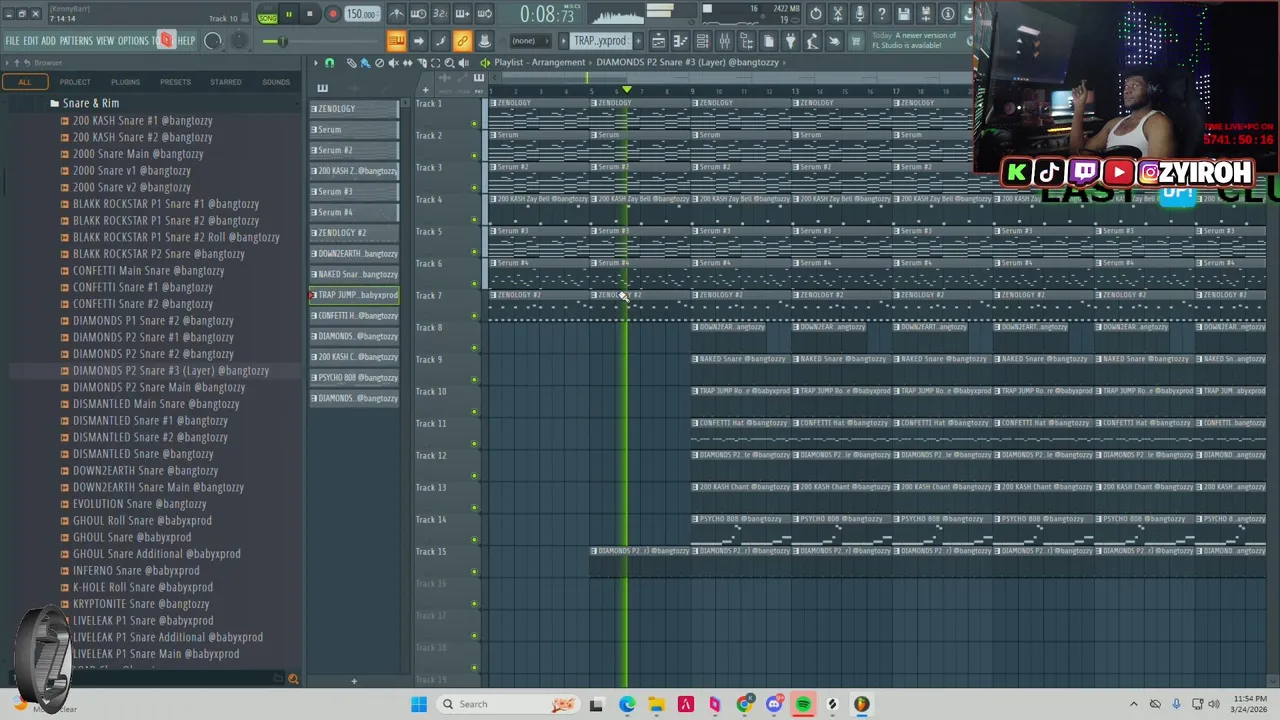This screenshot has width=1280, height=720.
Task: Select the playlist Zoom magnifier tool
Action: (449, 63)
